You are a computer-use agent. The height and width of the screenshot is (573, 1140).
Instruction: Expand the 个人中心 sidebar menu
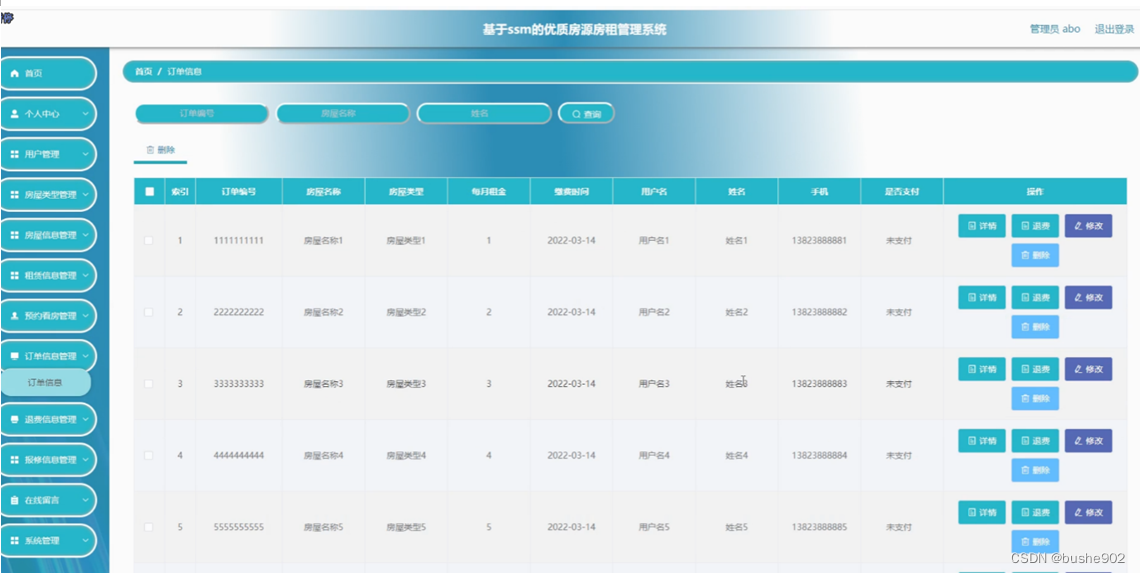(x=48, y=114)
